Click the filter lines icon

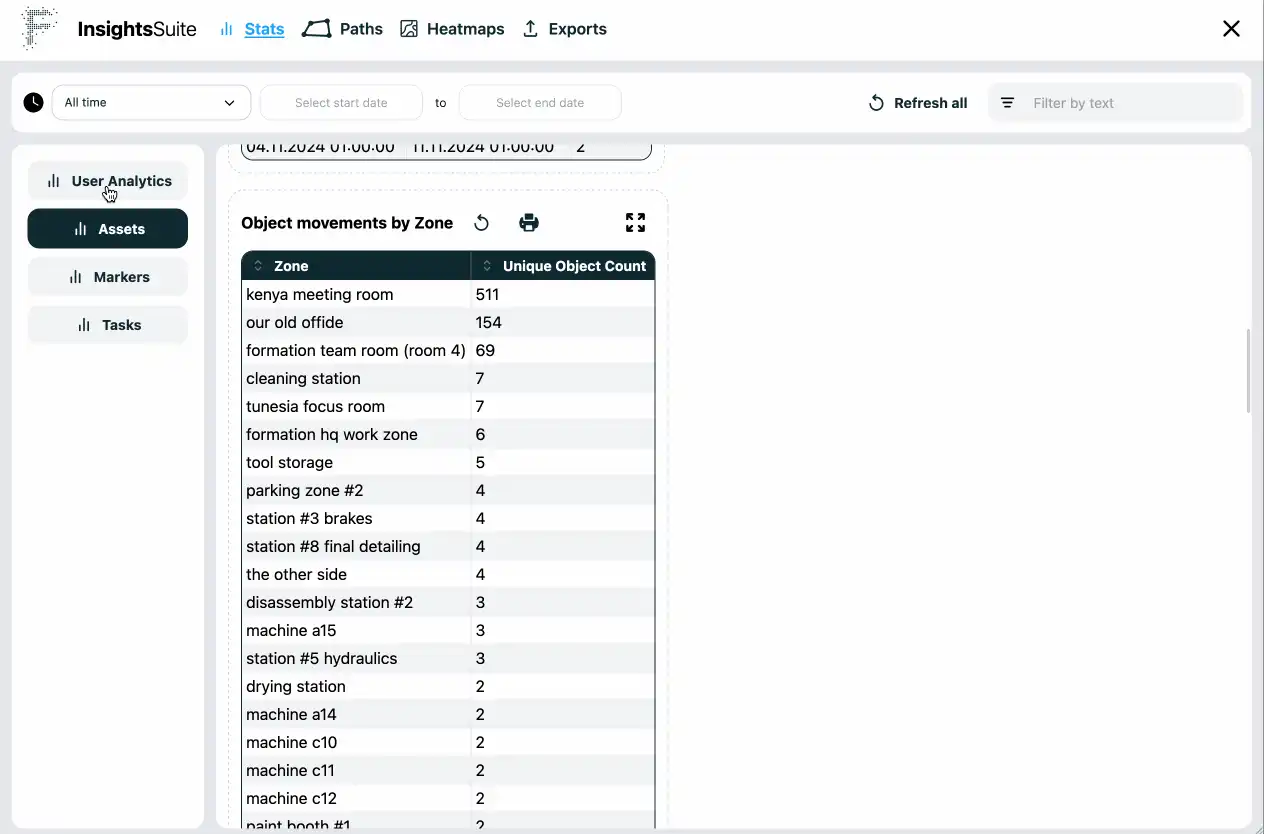(1008, 103)
